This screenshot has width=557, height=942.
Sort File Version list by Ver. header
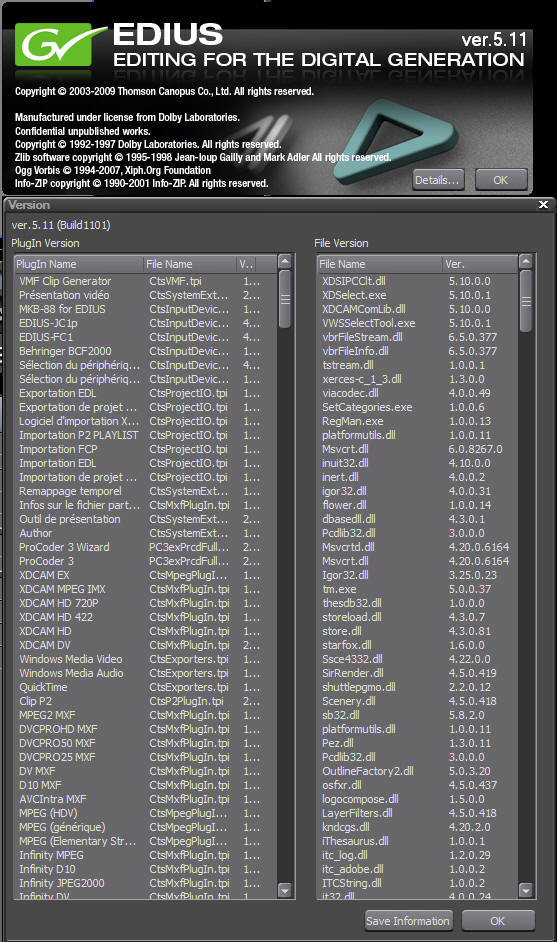click(480, 264)
